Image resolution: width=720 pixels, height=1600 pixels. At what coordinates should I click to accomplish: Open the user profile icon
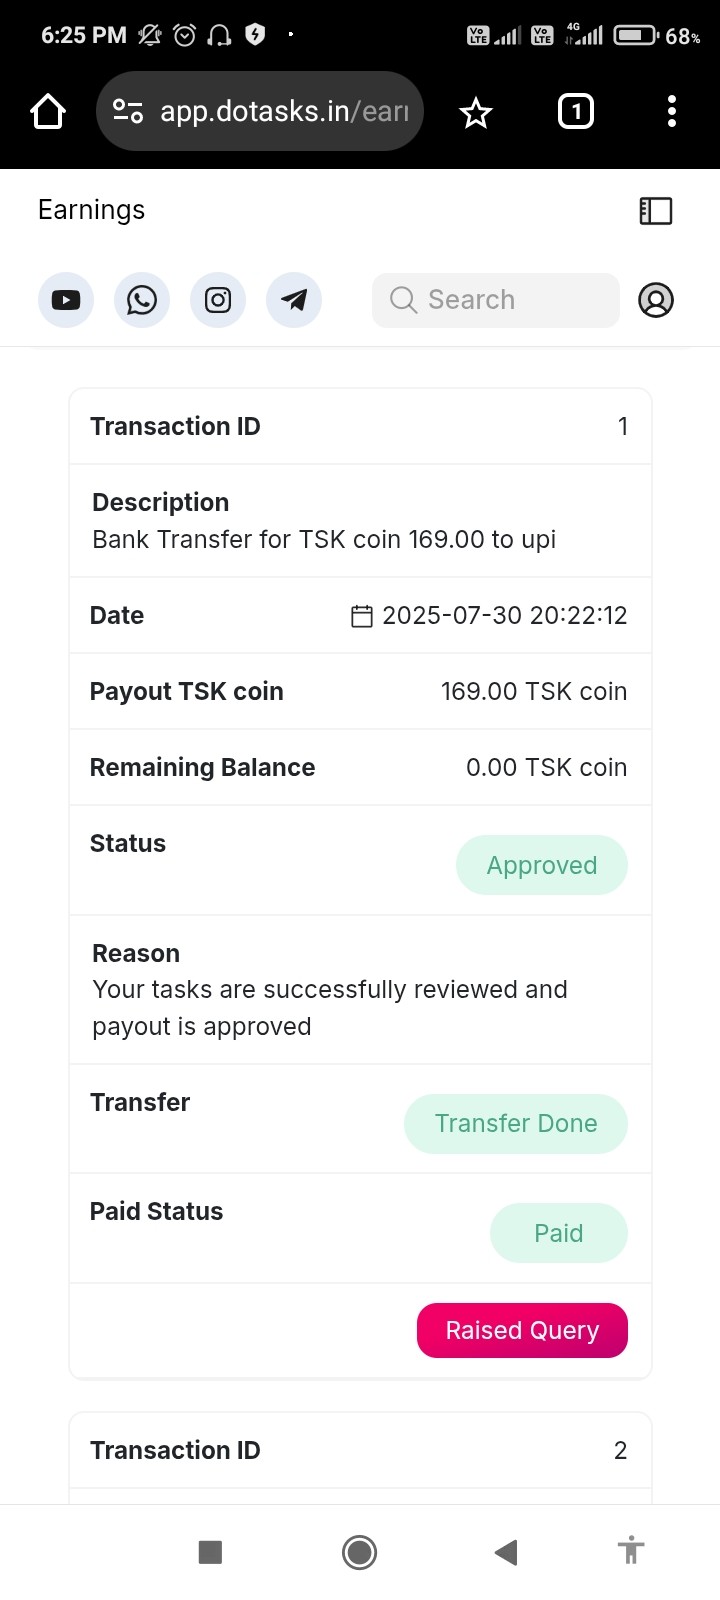click(x=656, y=300)
